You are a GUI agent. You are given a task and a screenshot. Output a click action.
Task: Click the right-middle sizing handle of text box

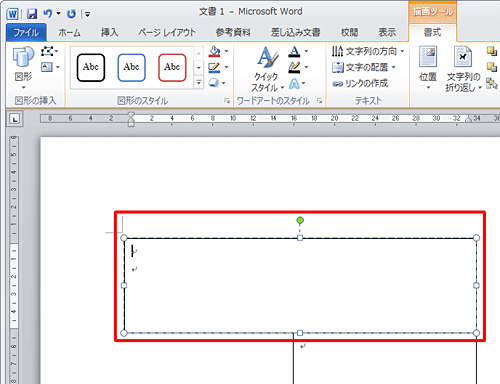(x=476, y=285)
